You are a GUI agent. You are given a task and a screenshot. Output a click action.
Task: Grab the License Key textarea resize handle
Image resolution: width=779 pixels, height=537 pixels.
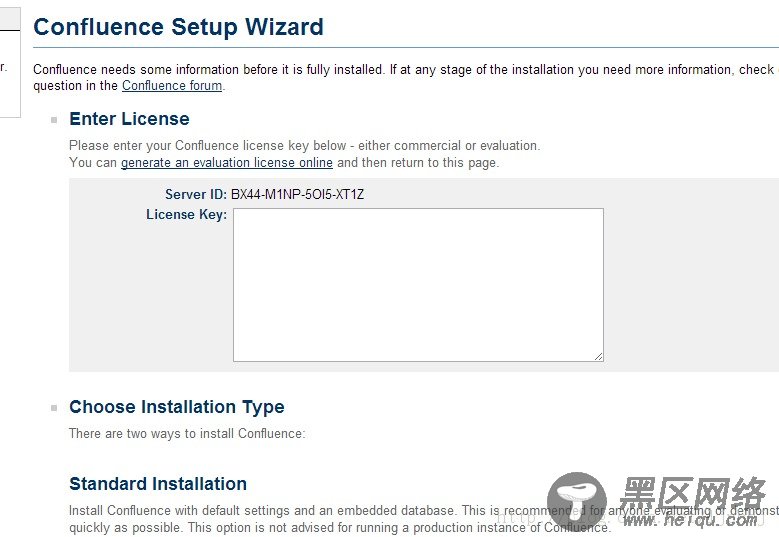598,356
